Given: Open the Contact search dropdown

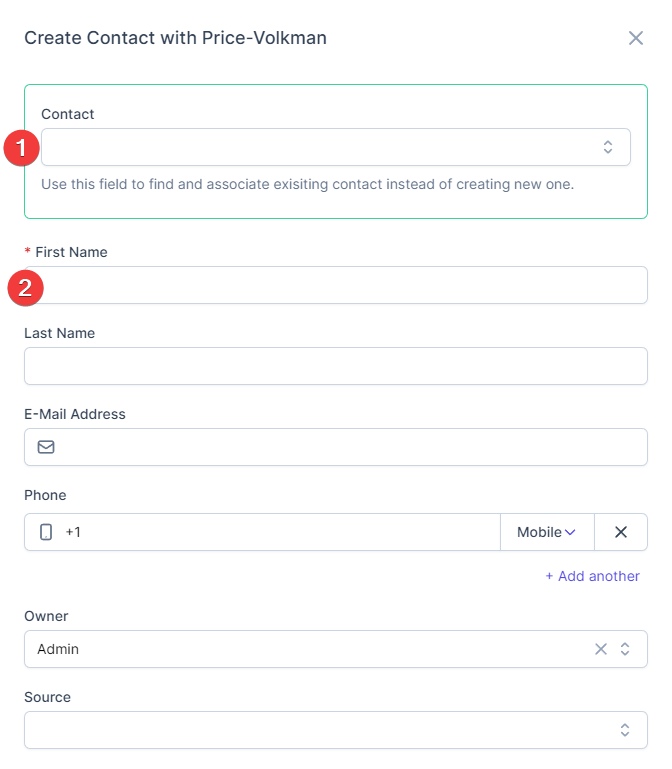Looking at the screenshot, I should tap(320, 147).
